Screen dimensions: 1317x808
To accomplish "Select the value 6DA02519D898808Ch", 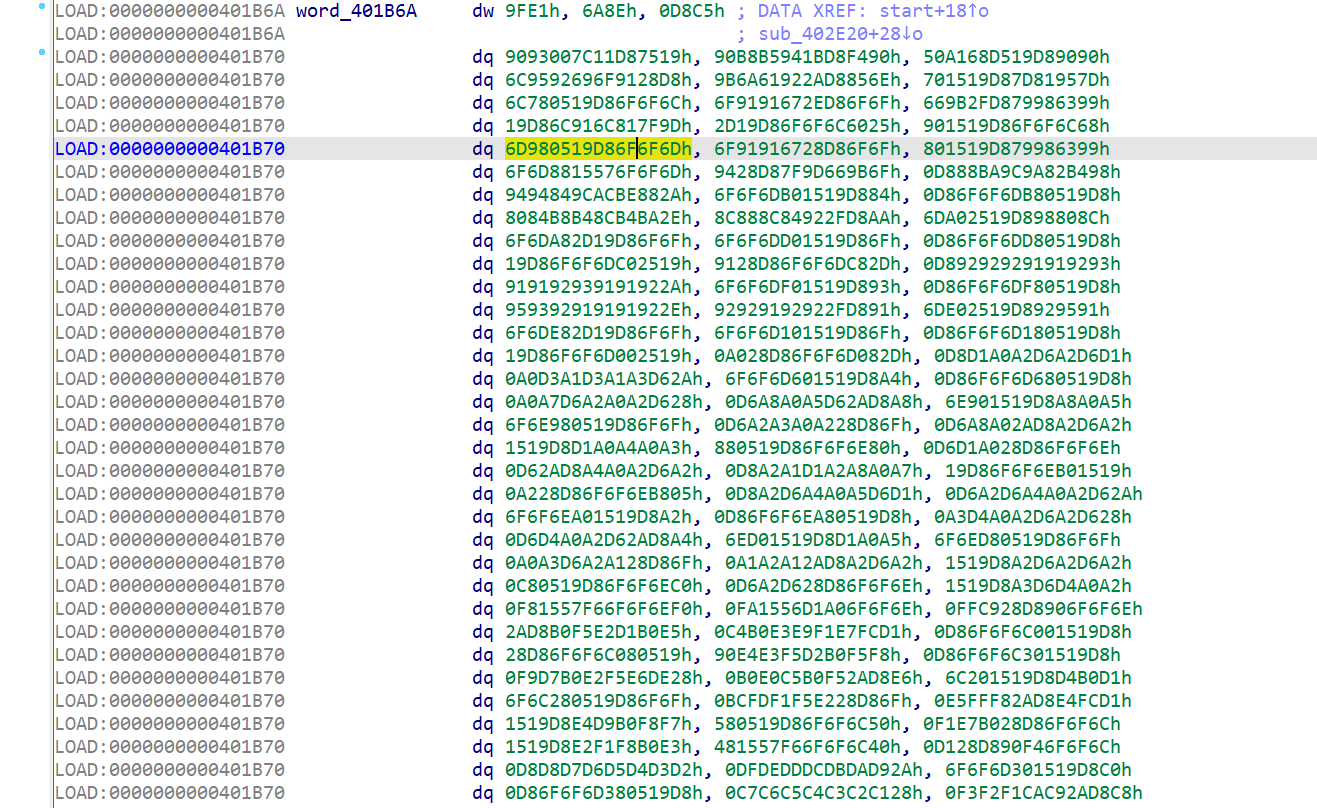I will 1016,218.
